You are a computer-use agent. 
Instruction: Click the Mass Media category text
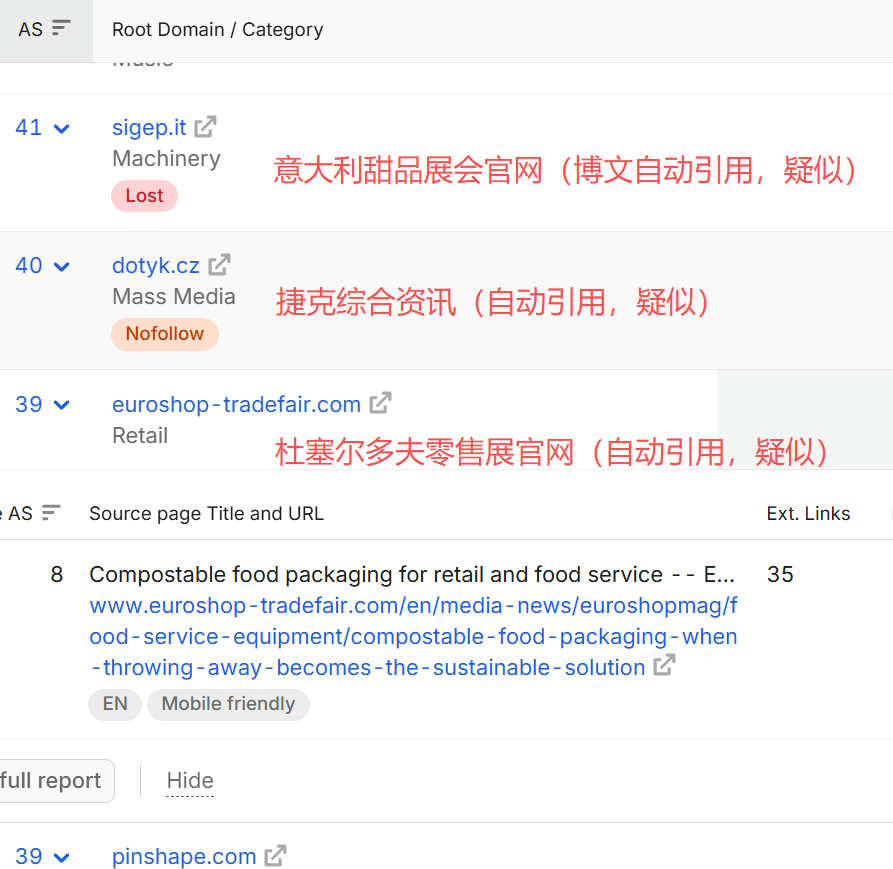pos(174,297)
